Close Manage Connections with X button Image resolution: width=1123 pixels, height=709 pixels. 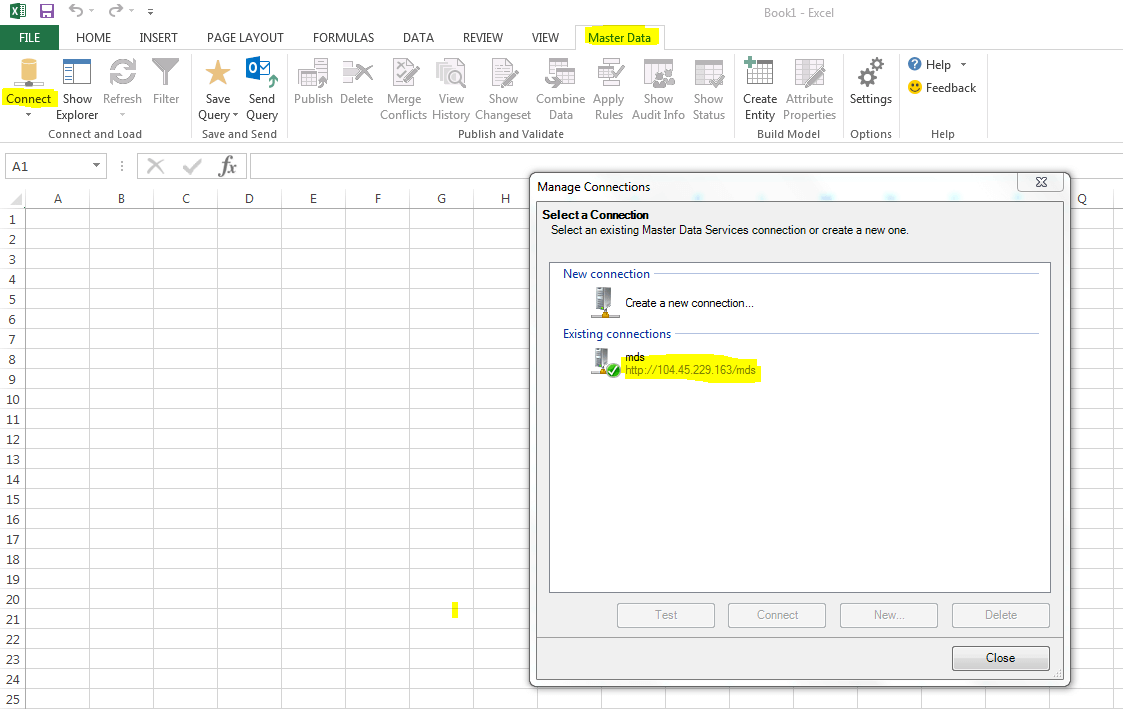coord(1041,182)
